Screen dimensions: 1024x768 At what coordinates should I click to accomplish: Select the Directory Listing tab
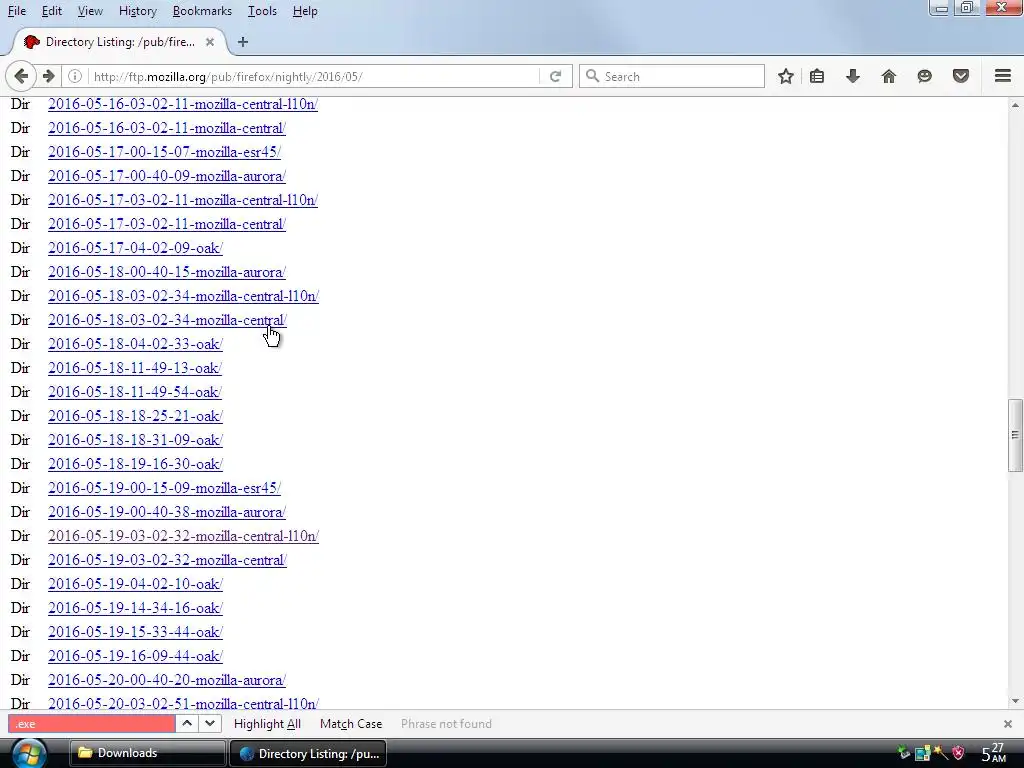120,42
